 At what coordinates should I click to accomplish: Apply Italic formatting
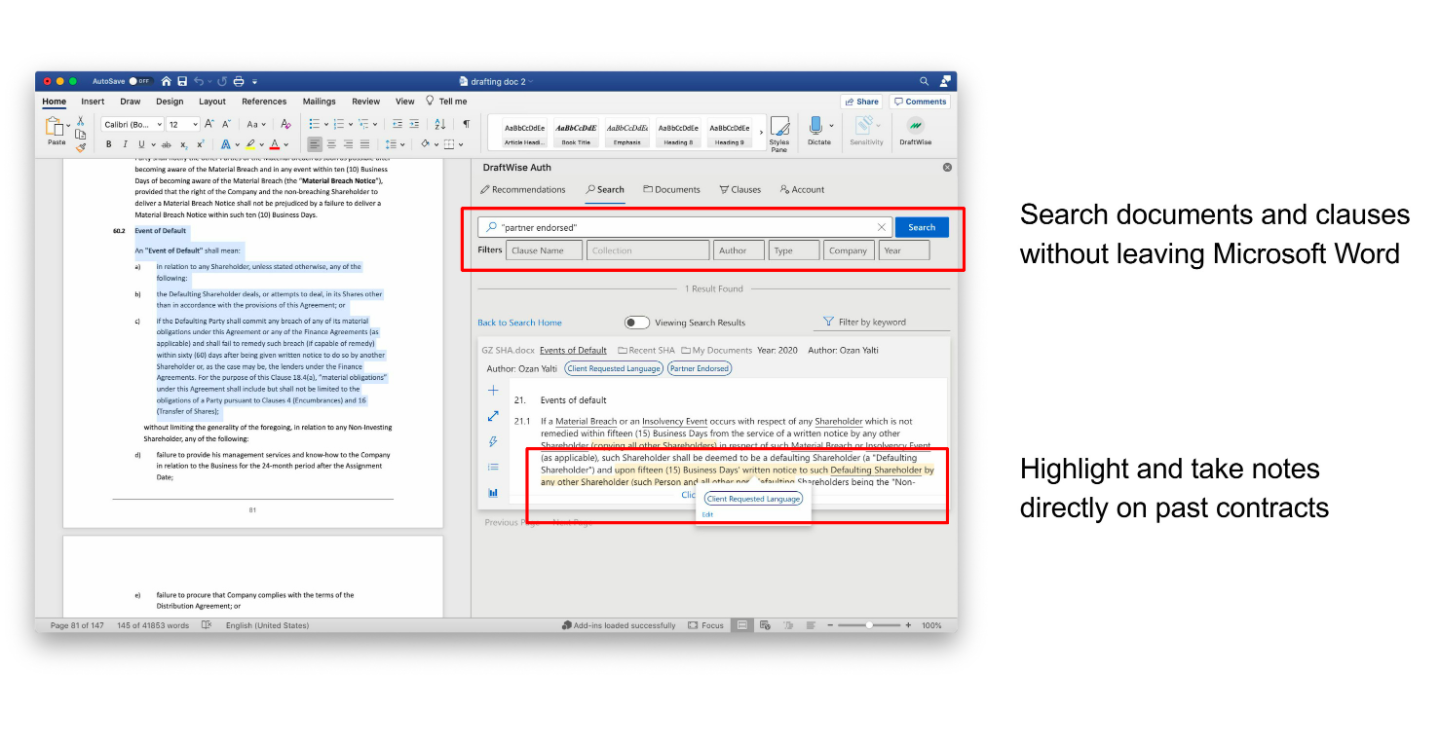click(125, 144)
